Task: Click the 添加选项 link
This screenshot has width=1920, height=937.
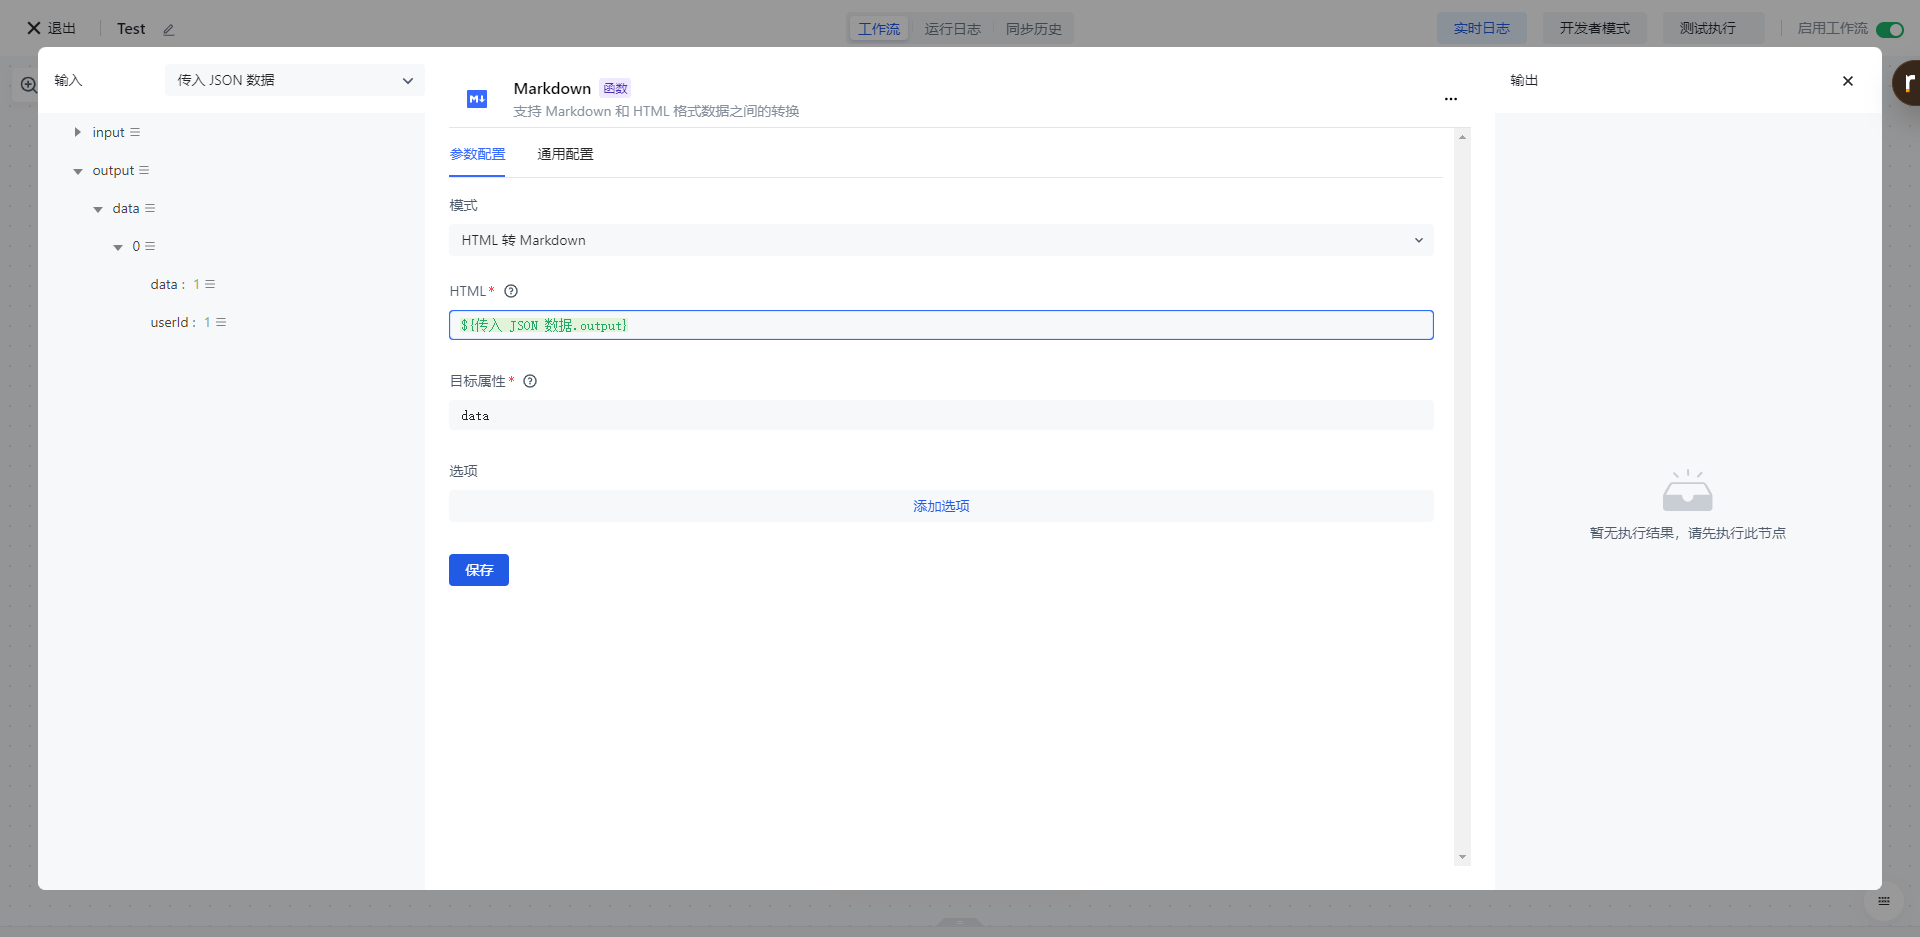Action: click(x=940, y=506)
